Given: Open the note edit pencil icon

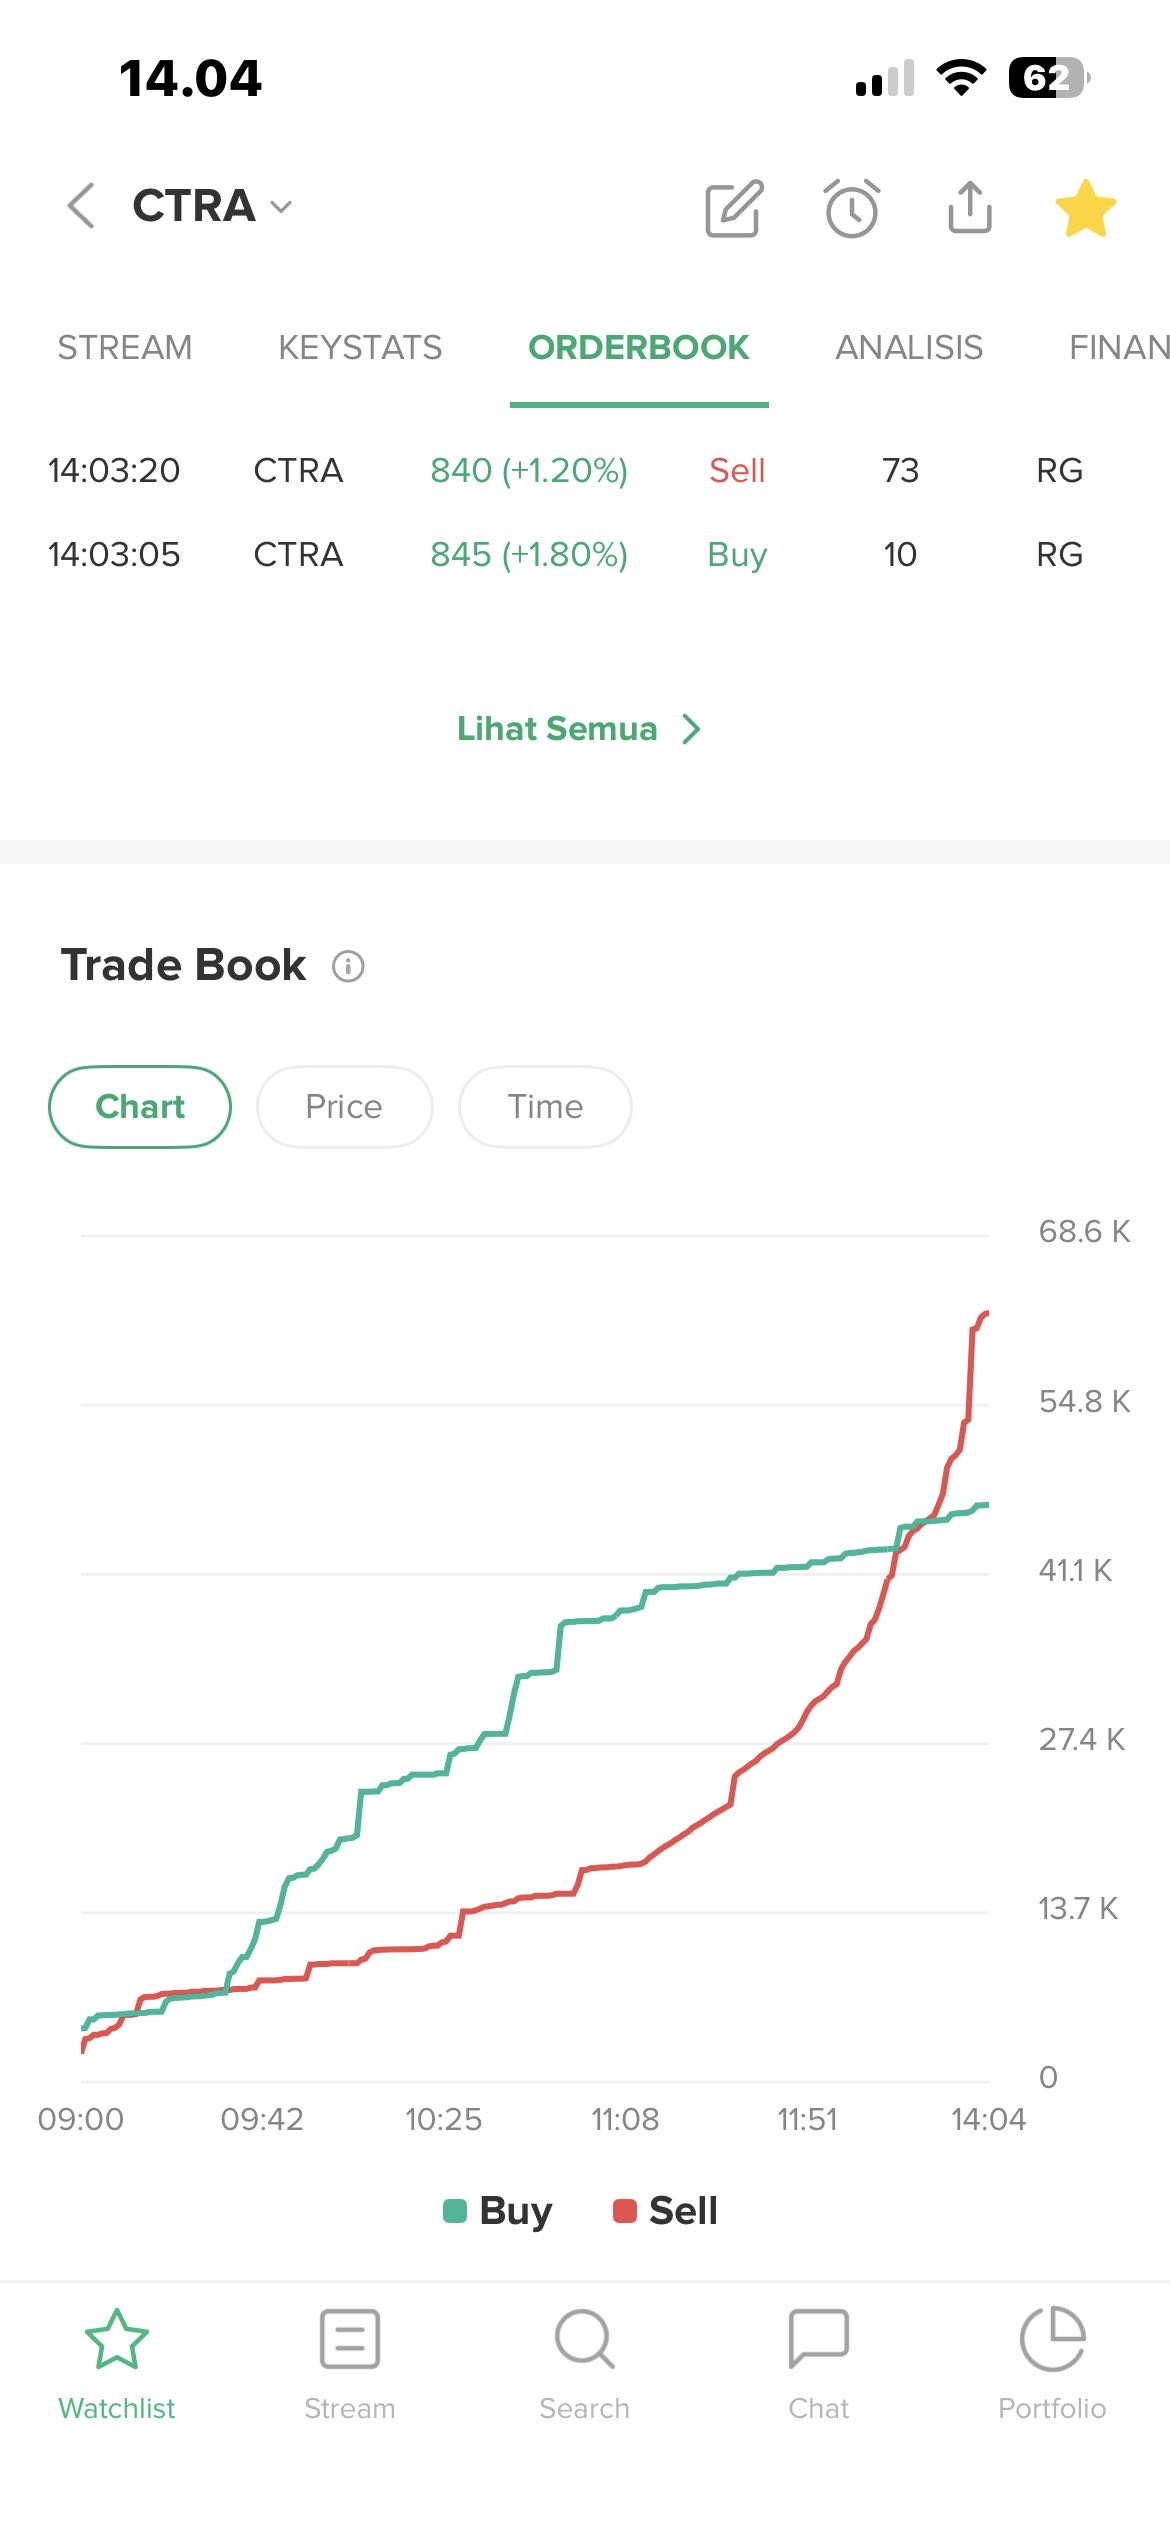Looking at the screenshot, I should point(734,208).
